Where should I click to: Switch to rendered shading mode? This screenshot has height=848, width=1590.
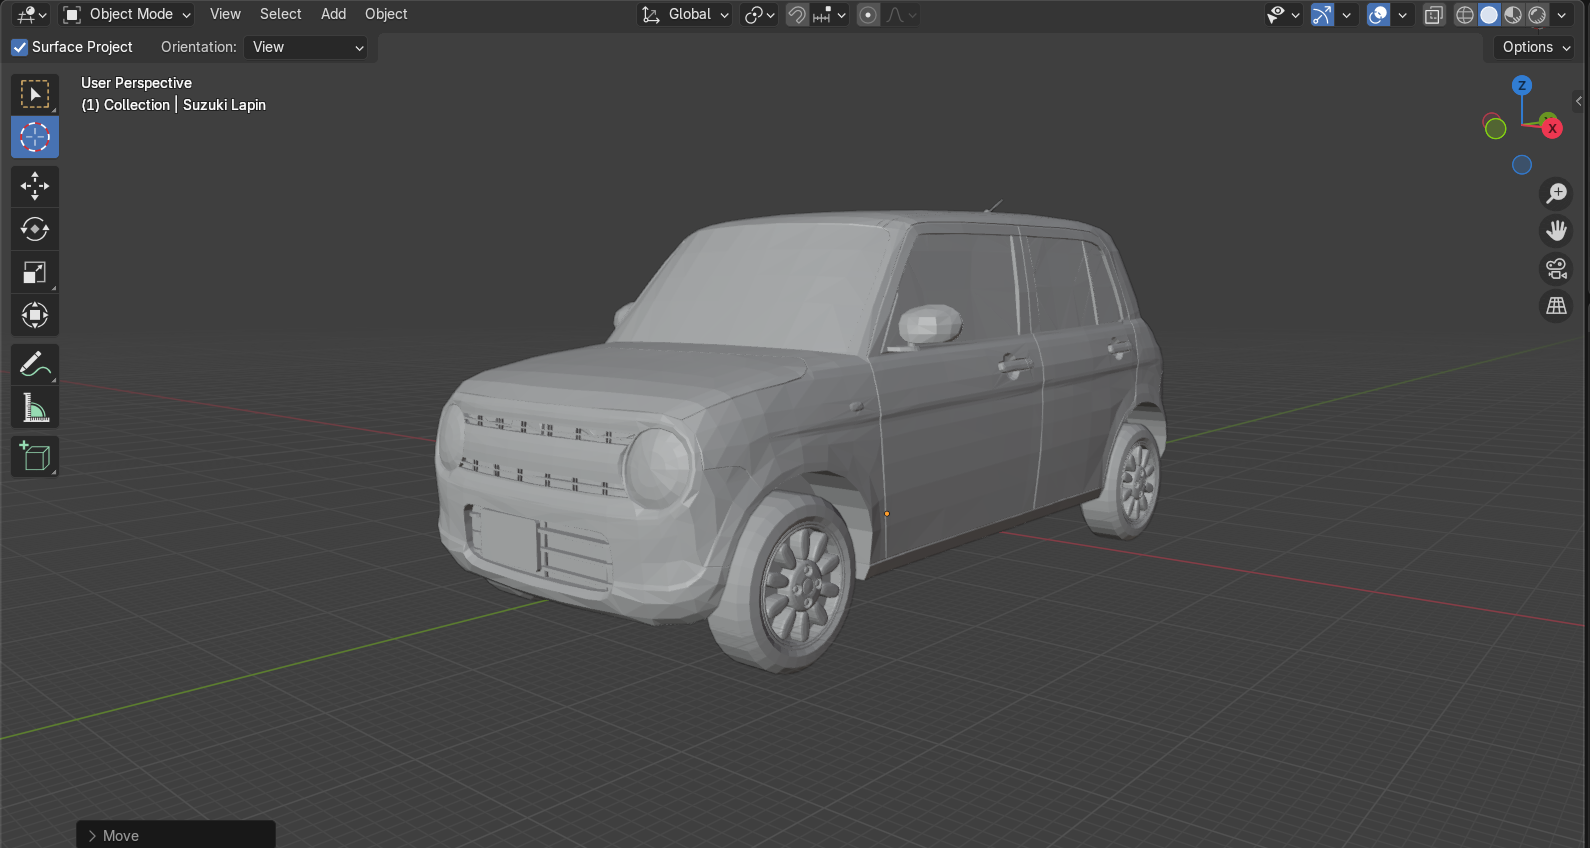[1537, 15]
